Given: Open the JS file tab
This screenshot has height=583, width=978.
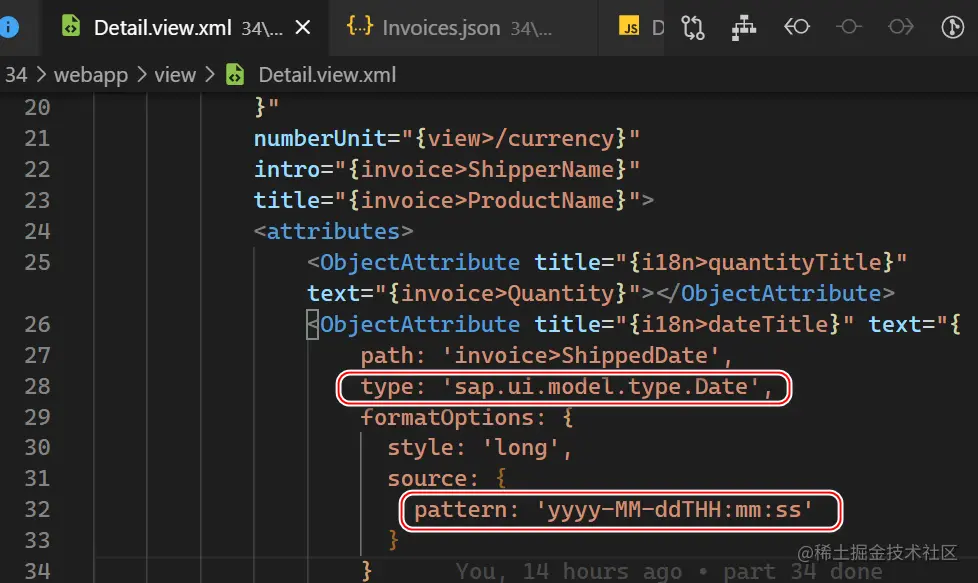Looking at the screenshot, I should (631, 27).
